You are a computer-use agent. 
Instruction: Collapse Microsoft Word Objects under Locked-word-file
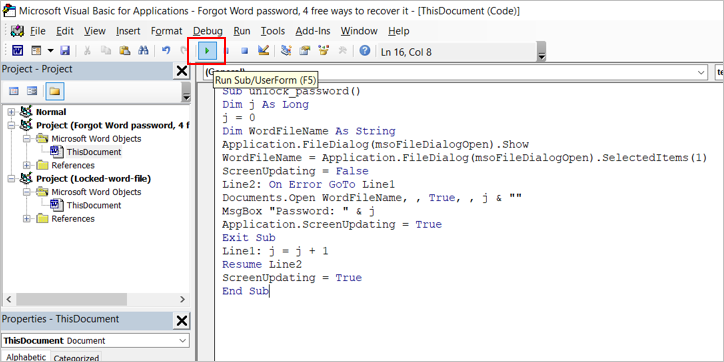point(27,192)
